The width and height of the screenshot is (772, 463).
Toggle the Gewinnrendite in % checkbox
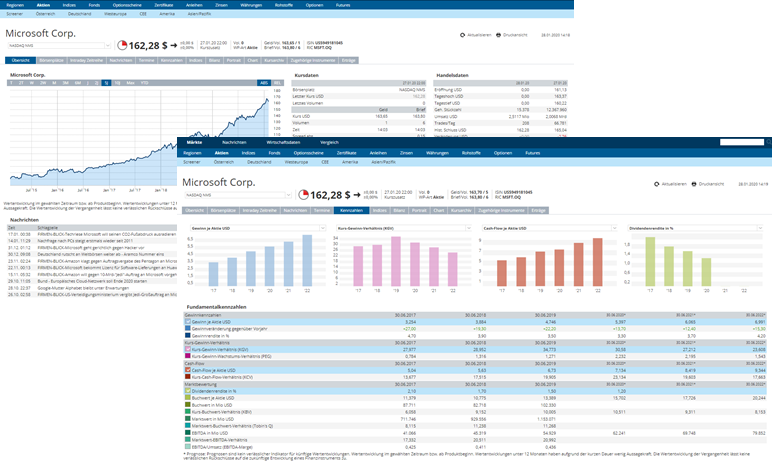tap(188, 335)
